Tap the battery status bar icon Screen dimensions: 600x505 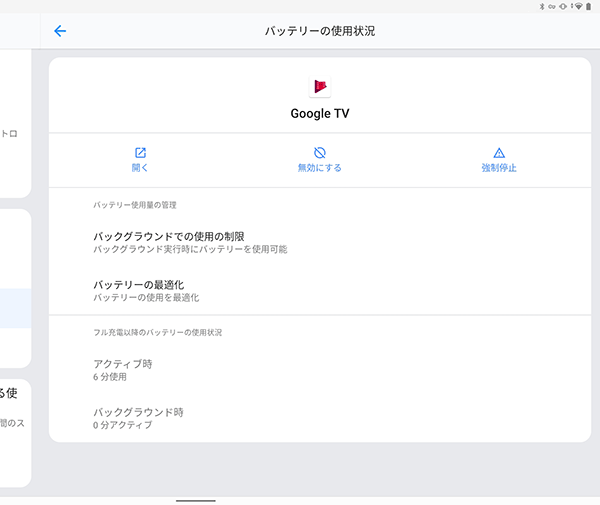(589, 7)
